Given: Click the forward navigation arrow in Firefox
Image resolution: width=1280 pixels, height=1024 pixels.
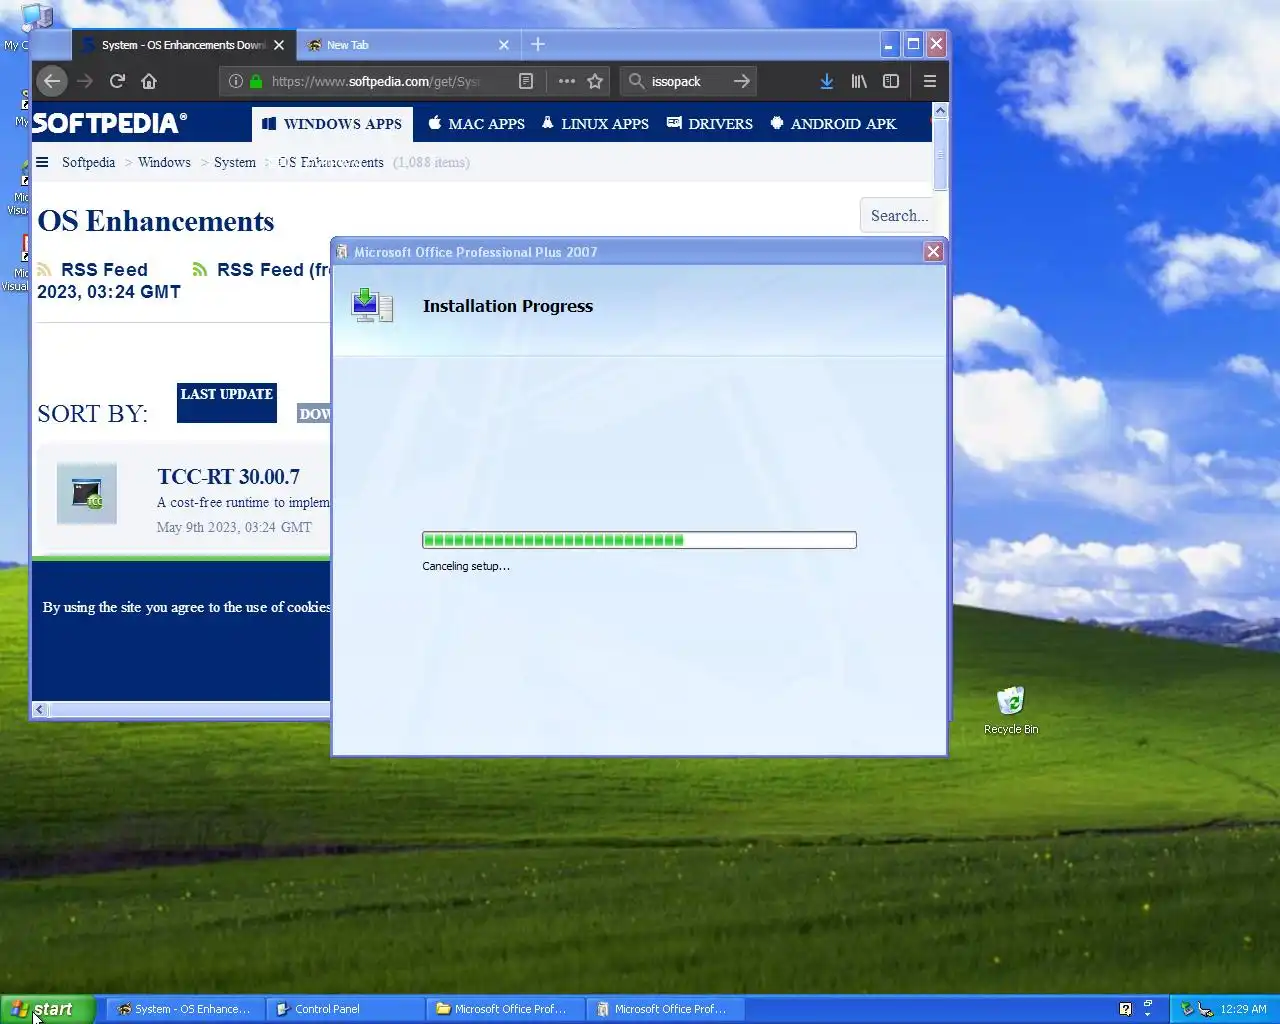Looking at the screenshot, I should [85, 81].
